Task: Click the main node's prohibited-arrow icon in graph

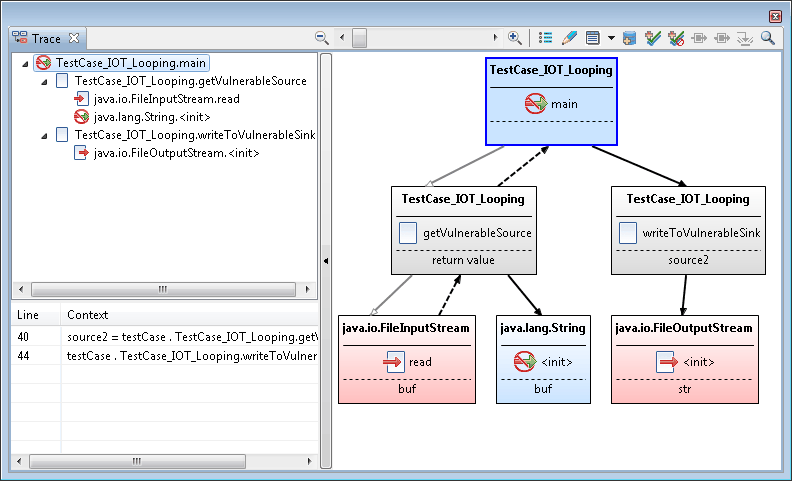Action: click(x=535, y=104)
